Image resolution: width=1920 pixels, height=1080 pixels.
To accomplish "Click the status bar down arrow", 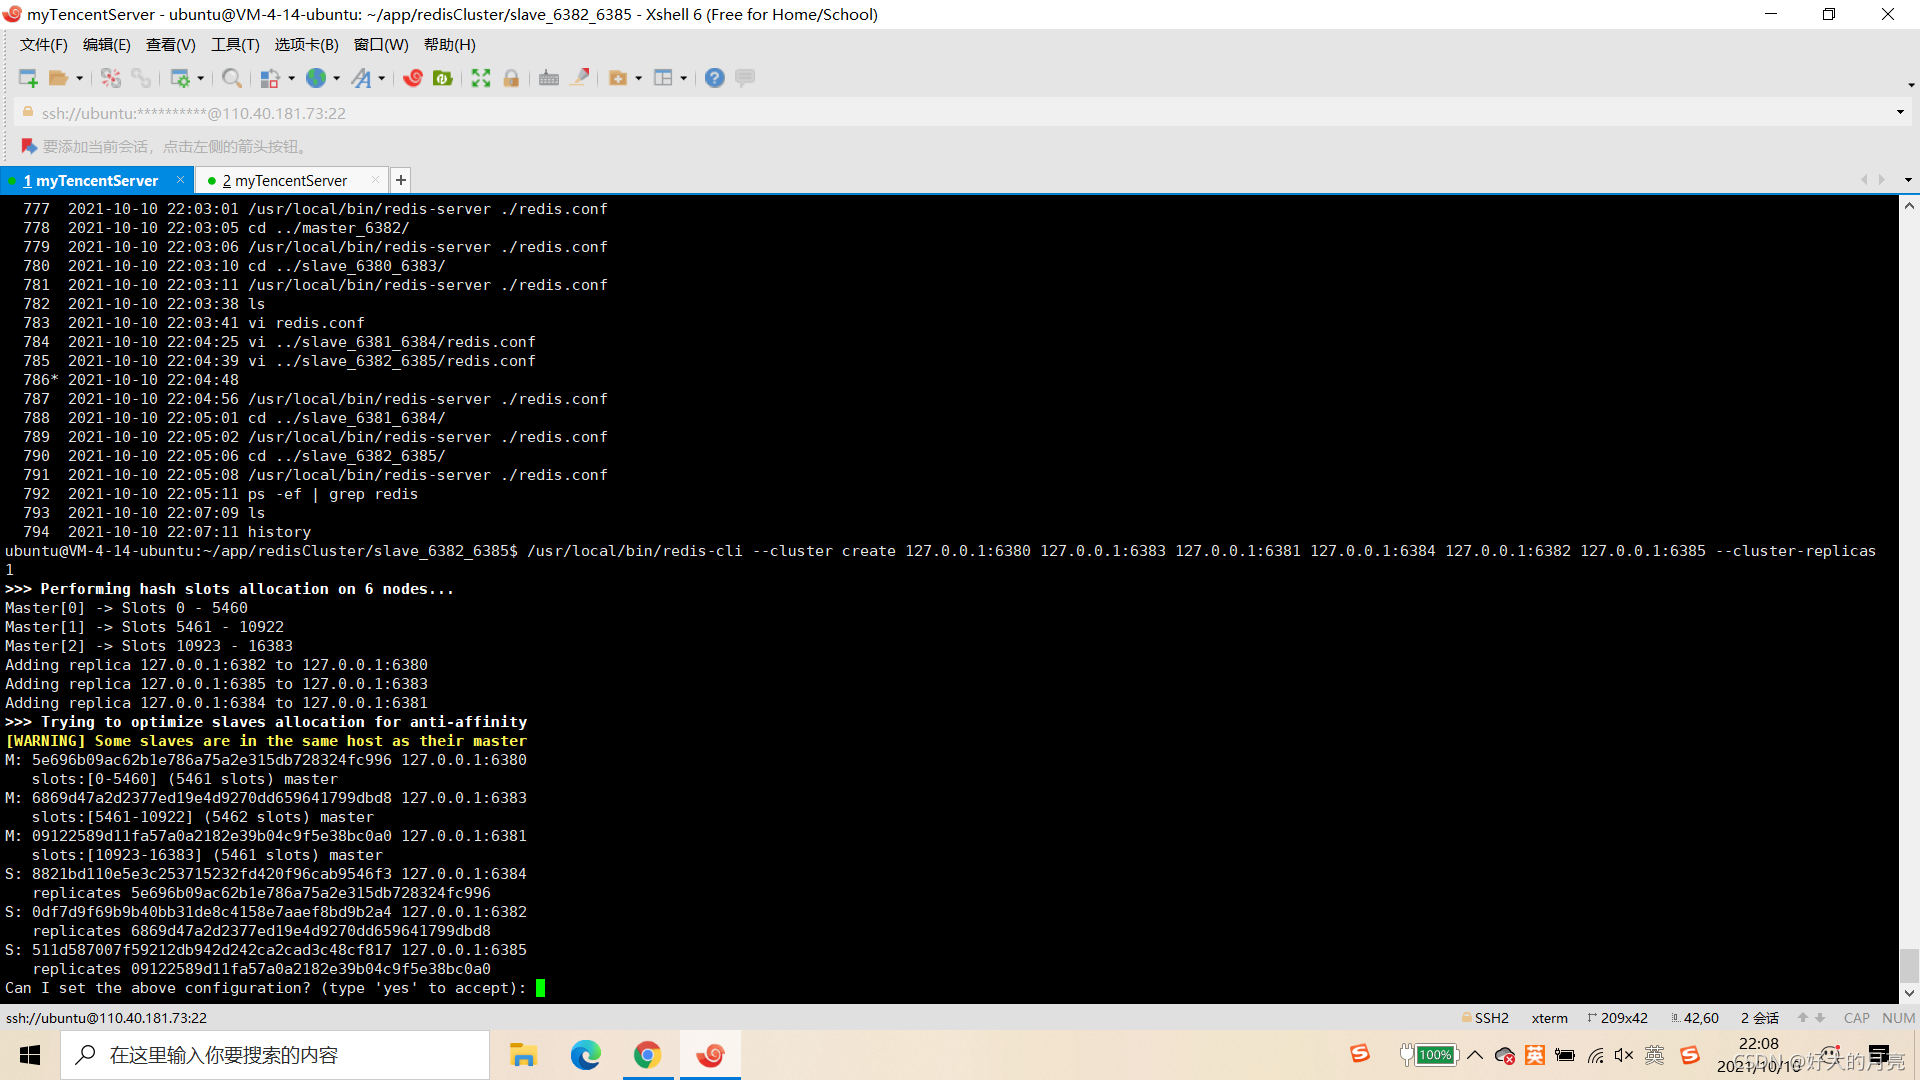I will tap(1820, 1018).
